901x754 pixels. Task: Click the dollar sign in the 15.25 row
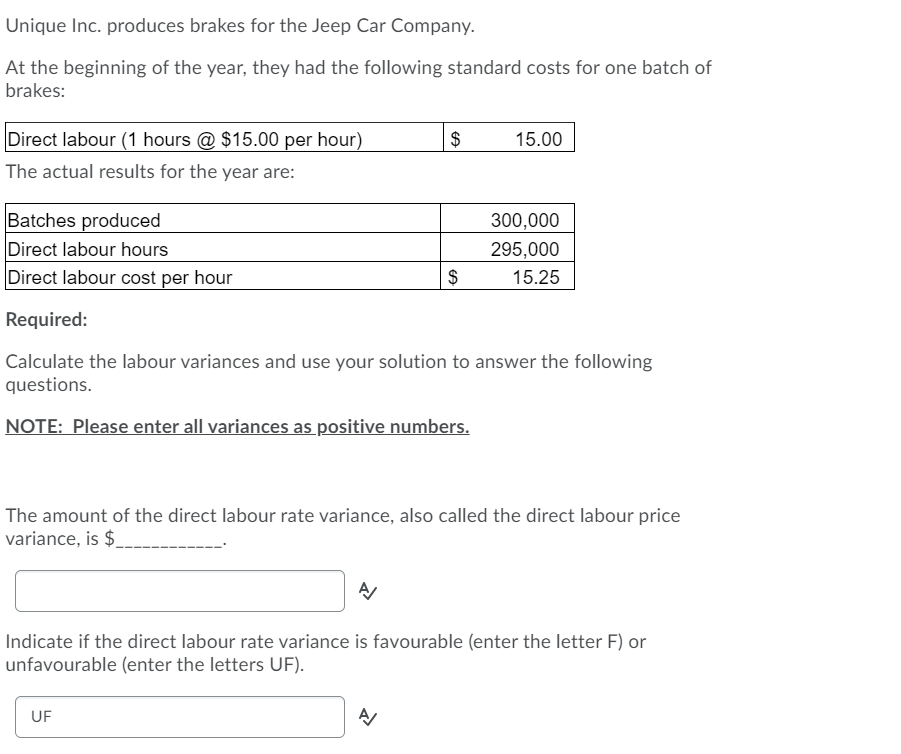click(456, 278)
